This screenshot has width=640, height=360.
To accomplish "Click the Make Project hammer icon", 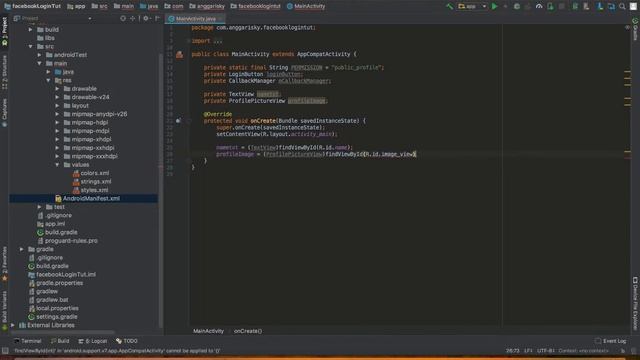I will pyautogui.click(x=449, y=6).
